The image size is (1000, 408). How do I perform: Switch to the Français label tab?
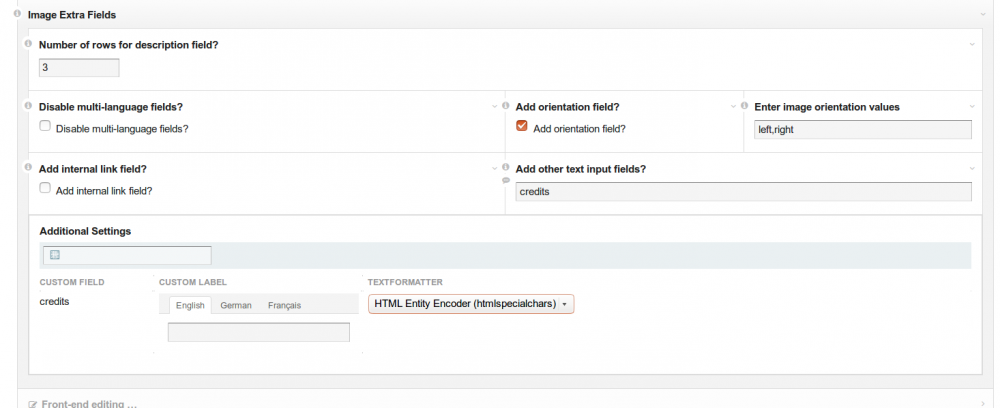[x=284, y=305]
